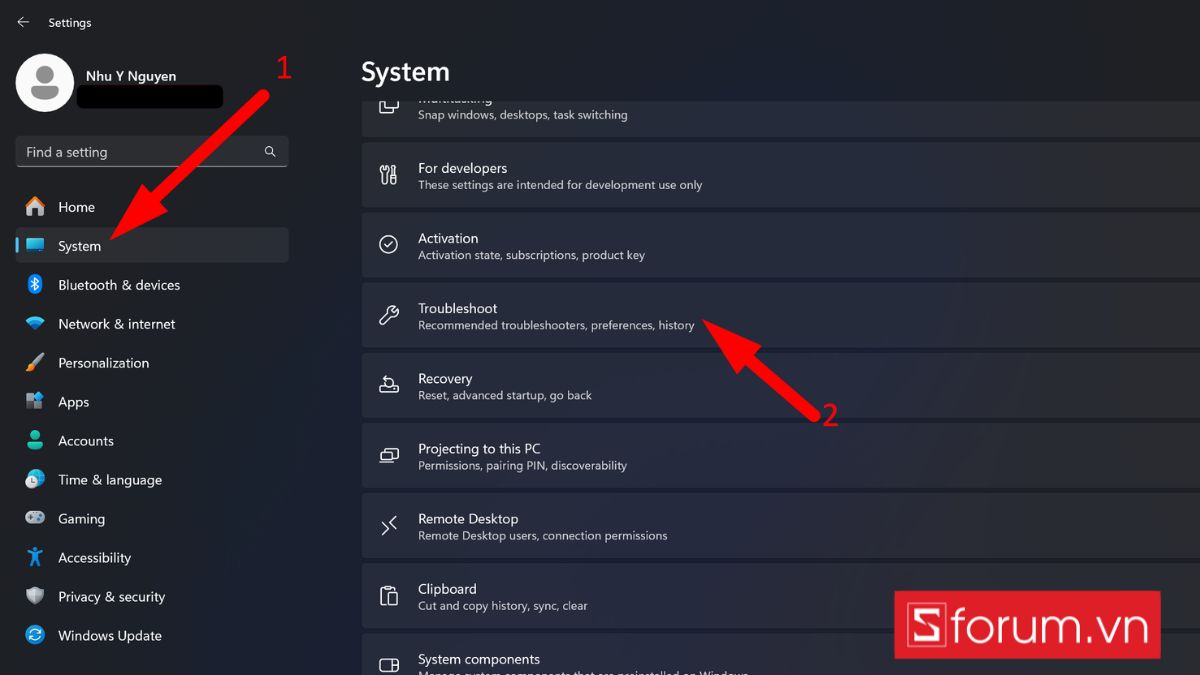Click the user profile avatar picture
This screenshot has height=675, width=1200.
[45, 83]
